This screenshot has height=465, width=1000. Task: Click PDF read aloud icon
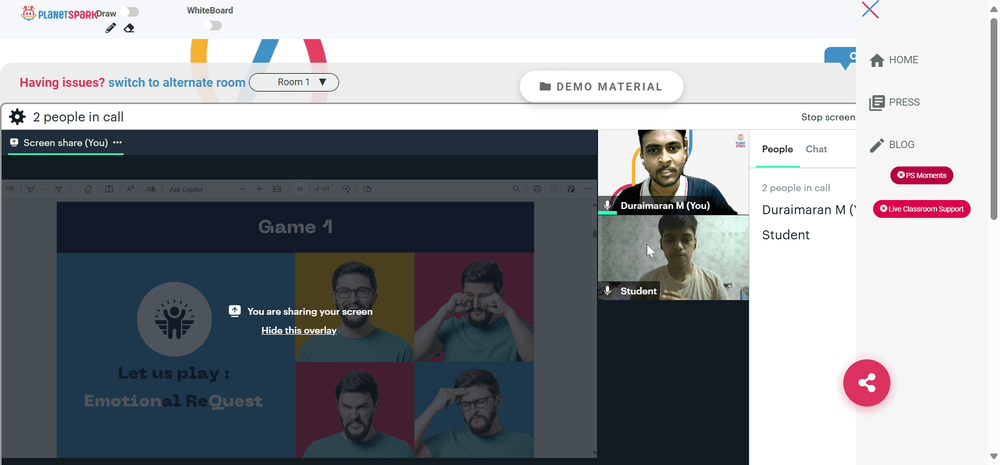130,189
